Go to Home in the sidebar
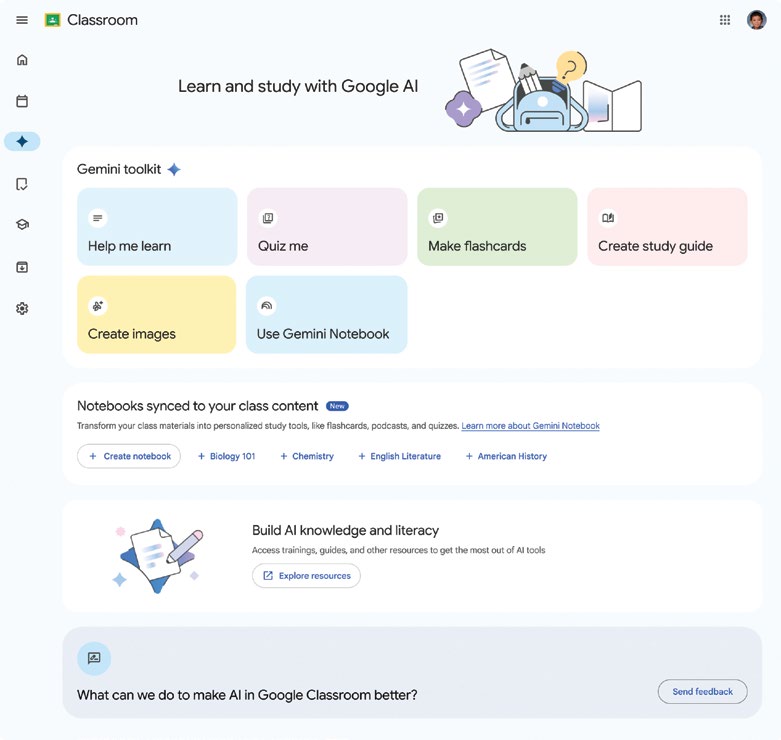This screenshot has width=781, height=740. tap(22, 60)
